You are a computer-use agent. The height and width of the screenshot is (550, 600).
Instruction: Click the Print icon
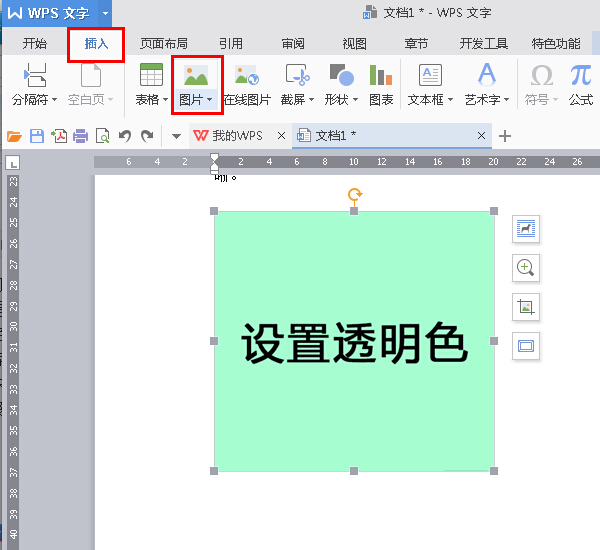point(81,136)
